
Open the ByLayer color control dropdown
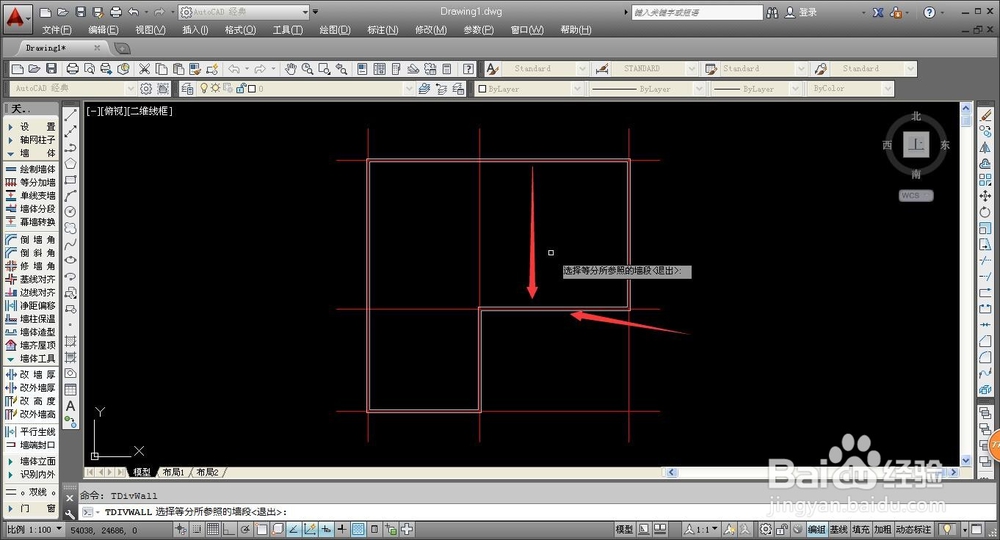(529, 89)
